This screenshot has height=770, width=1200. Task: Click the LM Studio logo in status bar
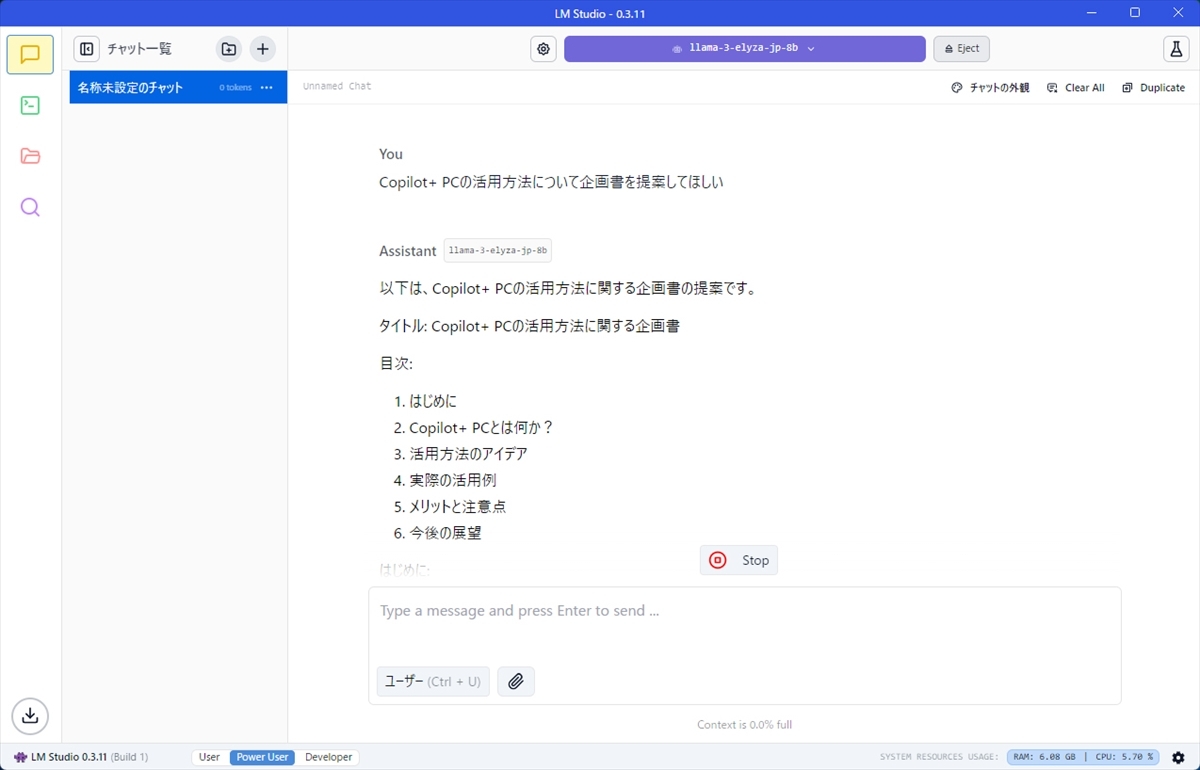20,757
